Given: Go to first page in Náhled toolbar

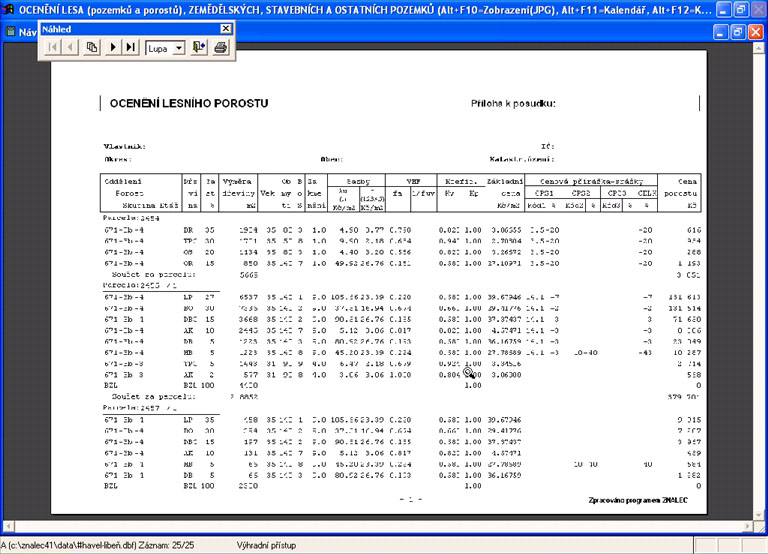Looking at the screenshot, I should pyautogui.click(x=52, y=48).
